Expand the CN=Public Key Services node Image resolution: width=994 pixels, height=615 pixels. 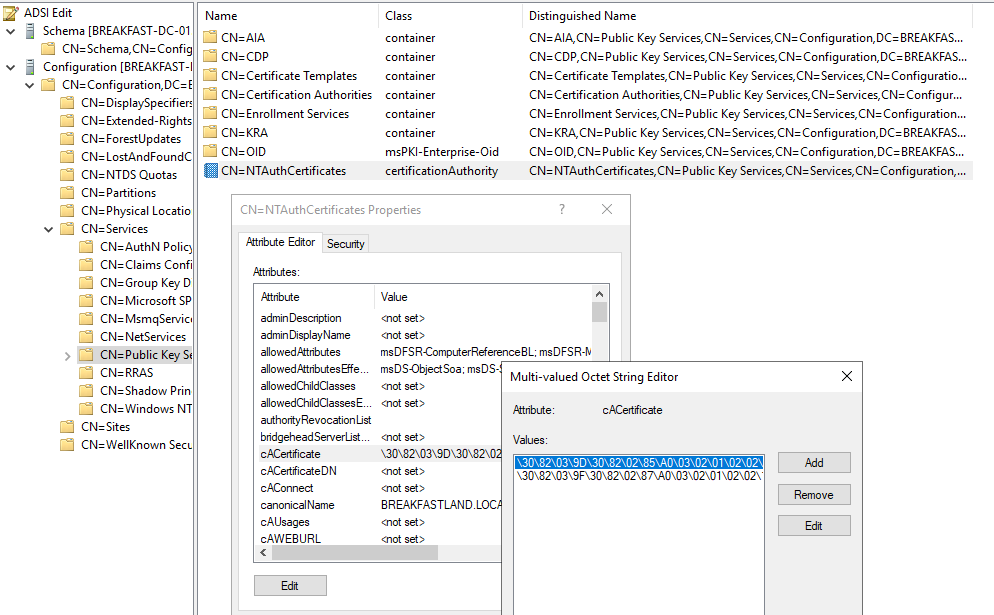tap(67, 355)
